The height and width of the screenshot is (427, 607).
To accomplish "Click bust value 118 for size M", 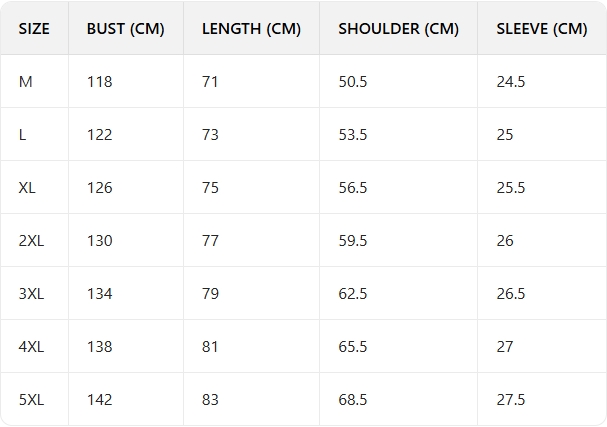I will click(x=100, y=82).
